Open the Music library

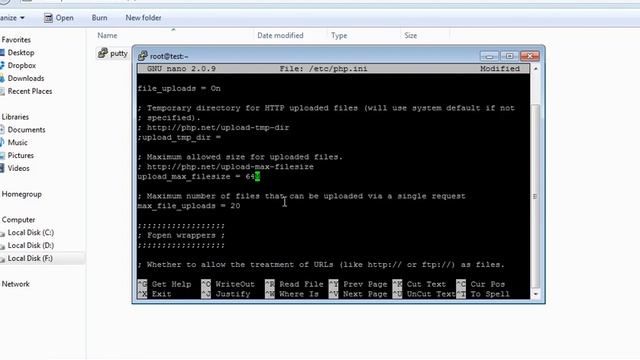[x=17, y=142]
